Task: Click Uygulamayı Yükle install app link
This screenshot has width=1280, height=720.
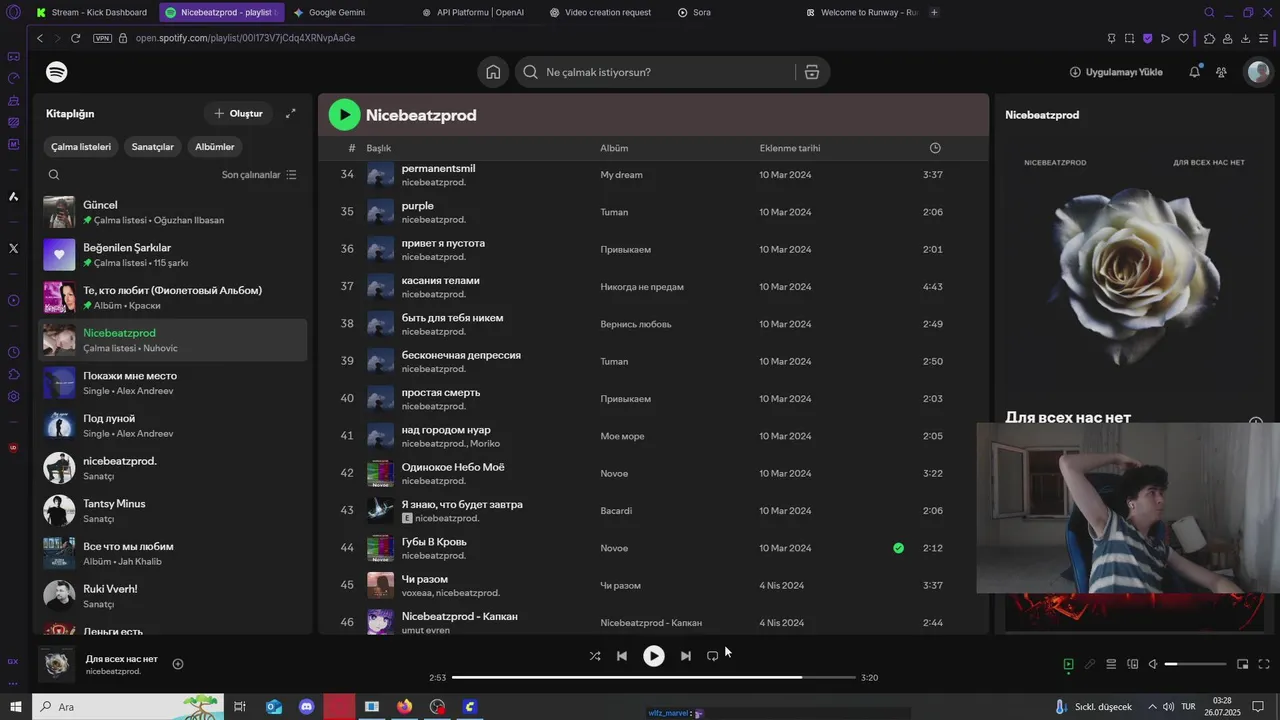Action: click(x=1116, y=72)
